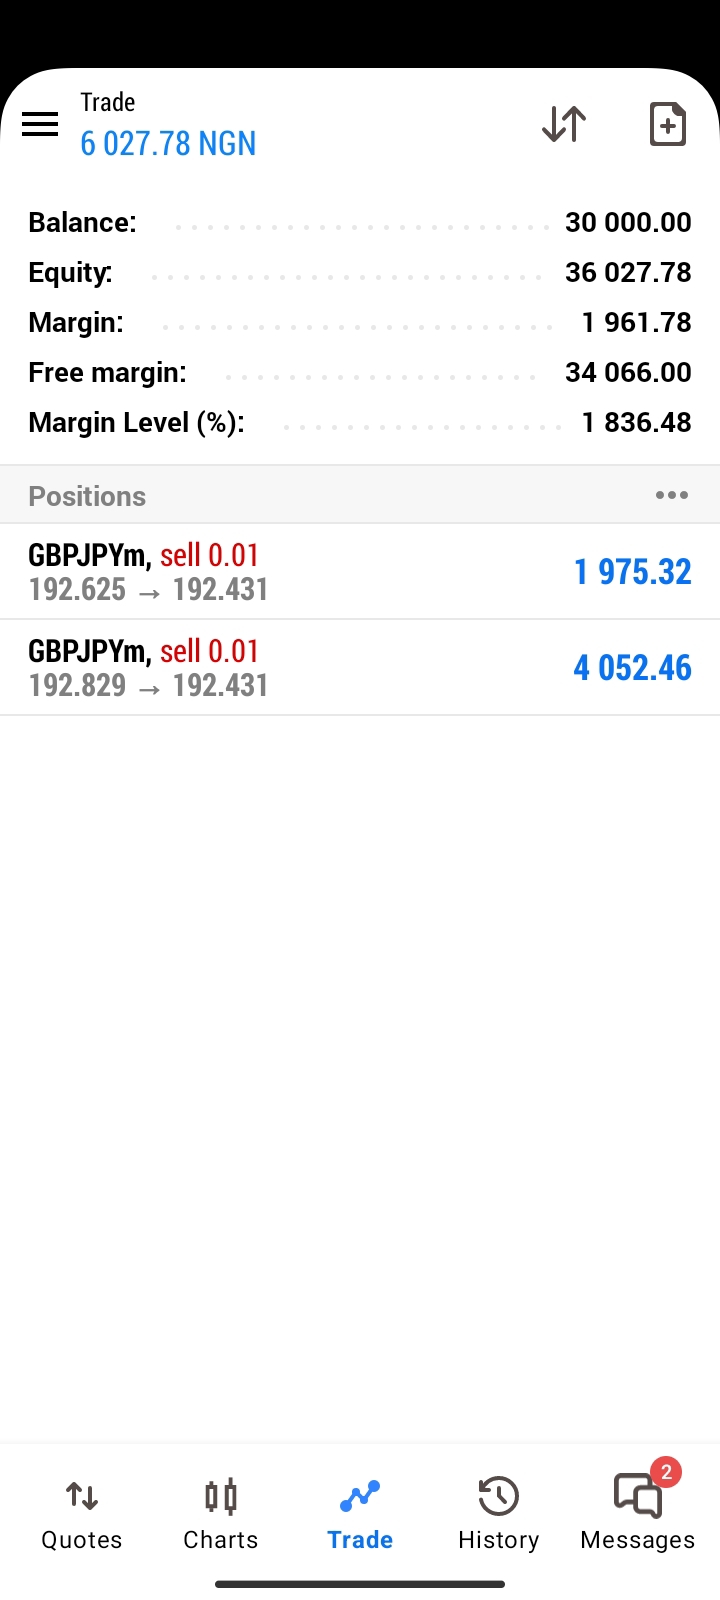Tap the Charts candlestick icon
720x1600 pixels.
pos(221,1496)
